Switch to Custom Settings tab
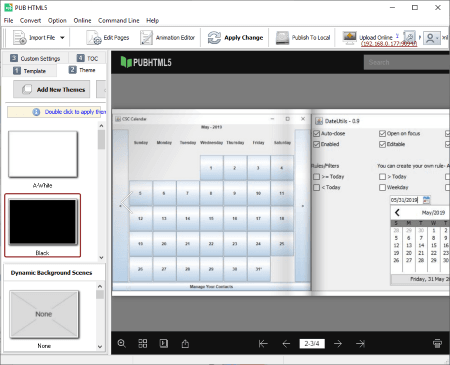Viewport: 450px width, 365px height. [35, 58]
